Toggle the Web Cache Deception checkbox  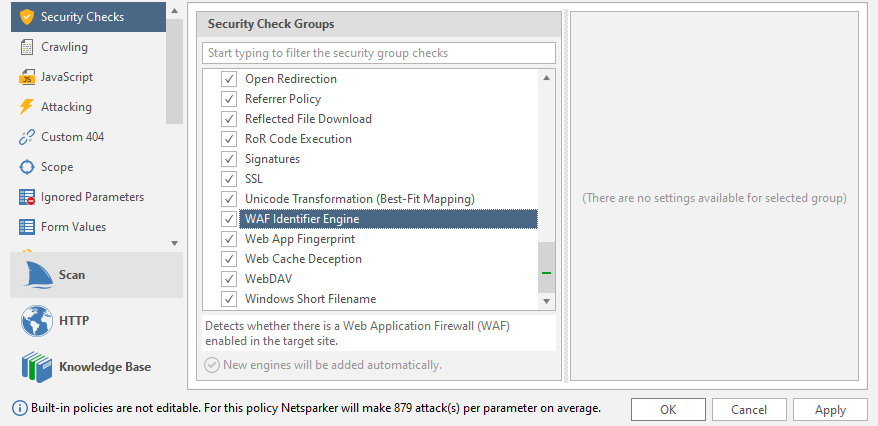pos(228,259)
